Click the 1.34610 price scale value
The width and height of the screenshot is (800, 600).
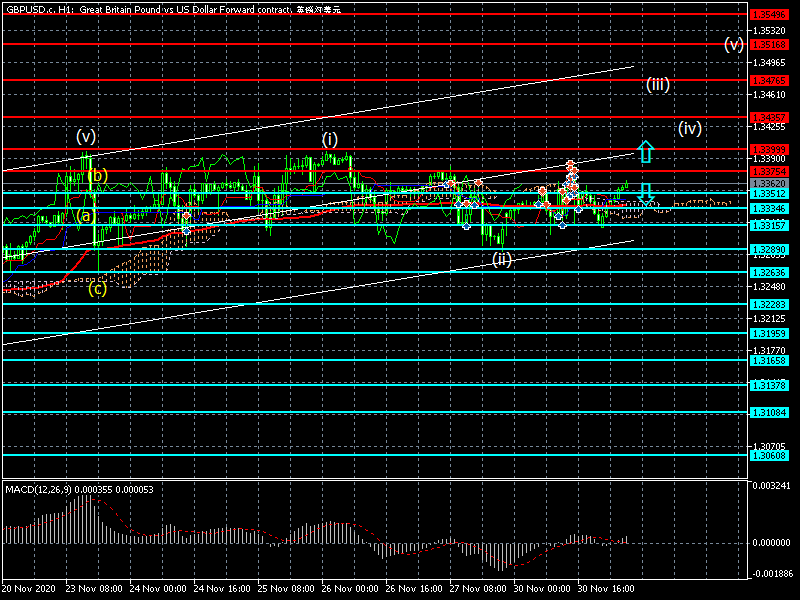769,95
